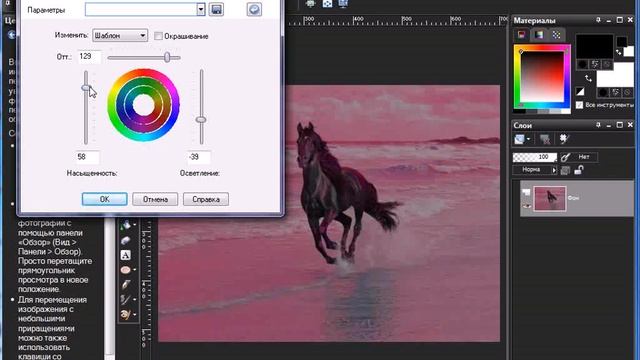Click the Отмена button
640x360 pixels.
tap(155, 199)
